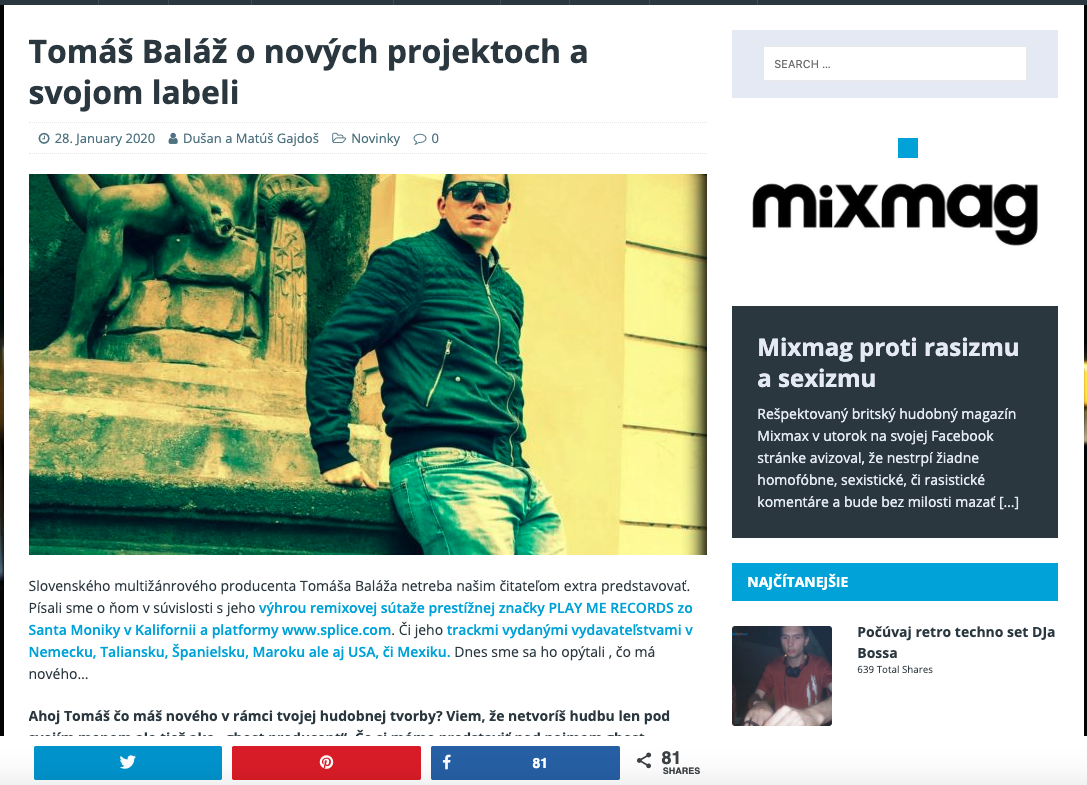Share on Facebook button showing 81
1087x785 pixels.
pos(525,763)
